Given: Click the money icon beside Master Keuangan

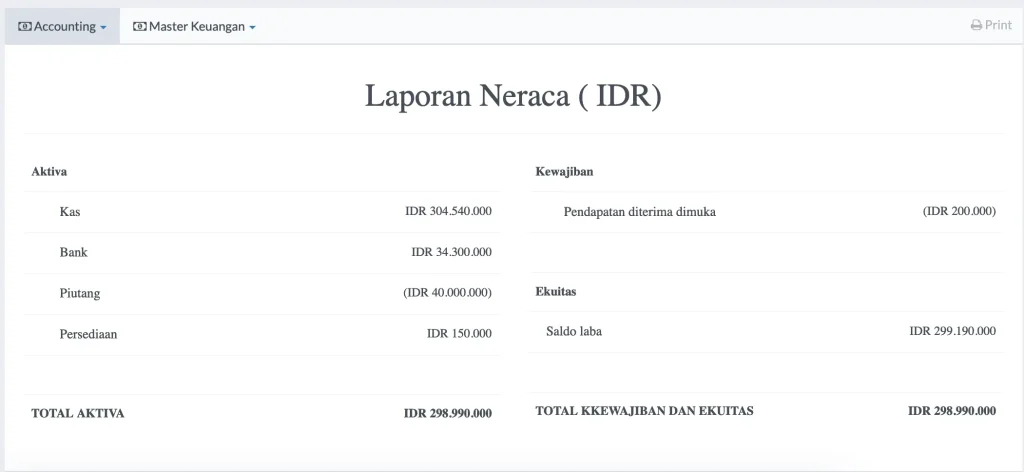Looking at the screenshot, I should pos(140,27).
